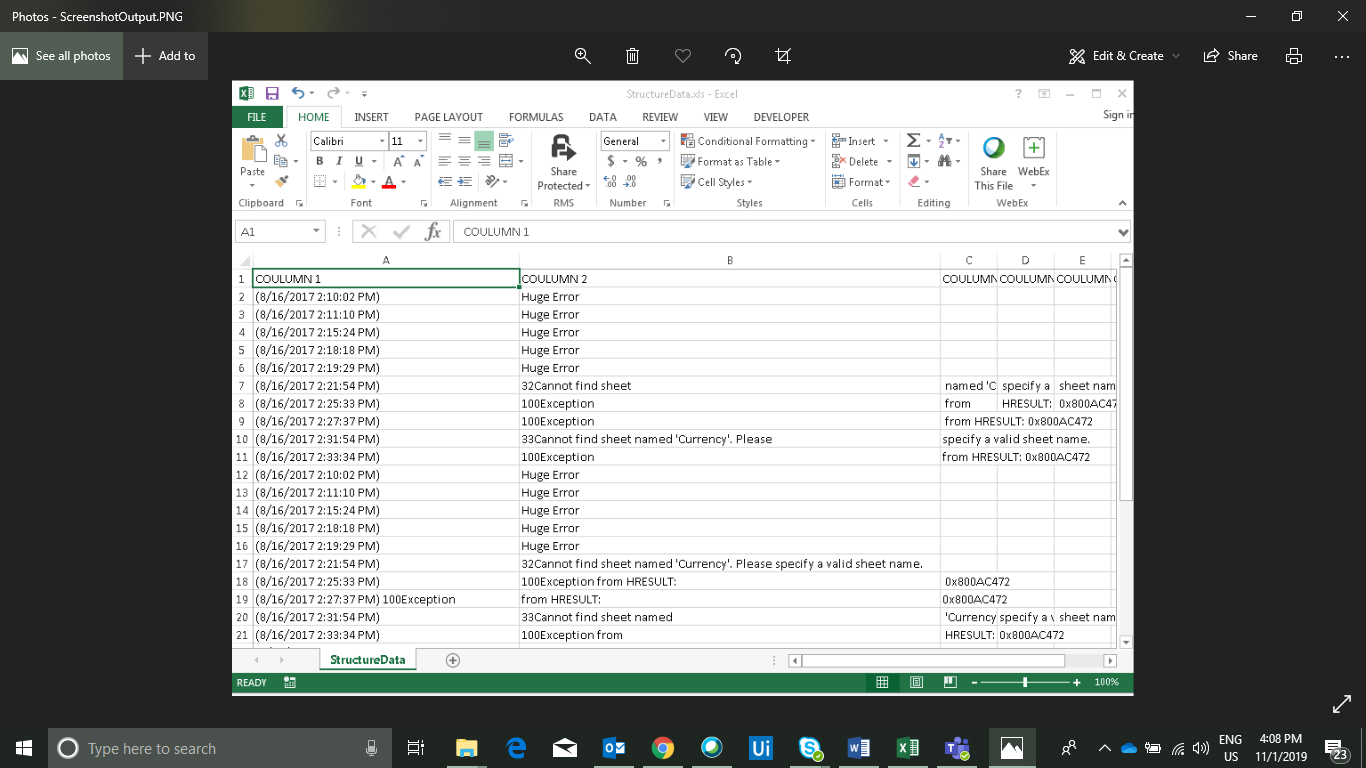The image size is (1366, 768).
Task: Toggle Bold formatting in Excel ribbon
Action: 320,161
